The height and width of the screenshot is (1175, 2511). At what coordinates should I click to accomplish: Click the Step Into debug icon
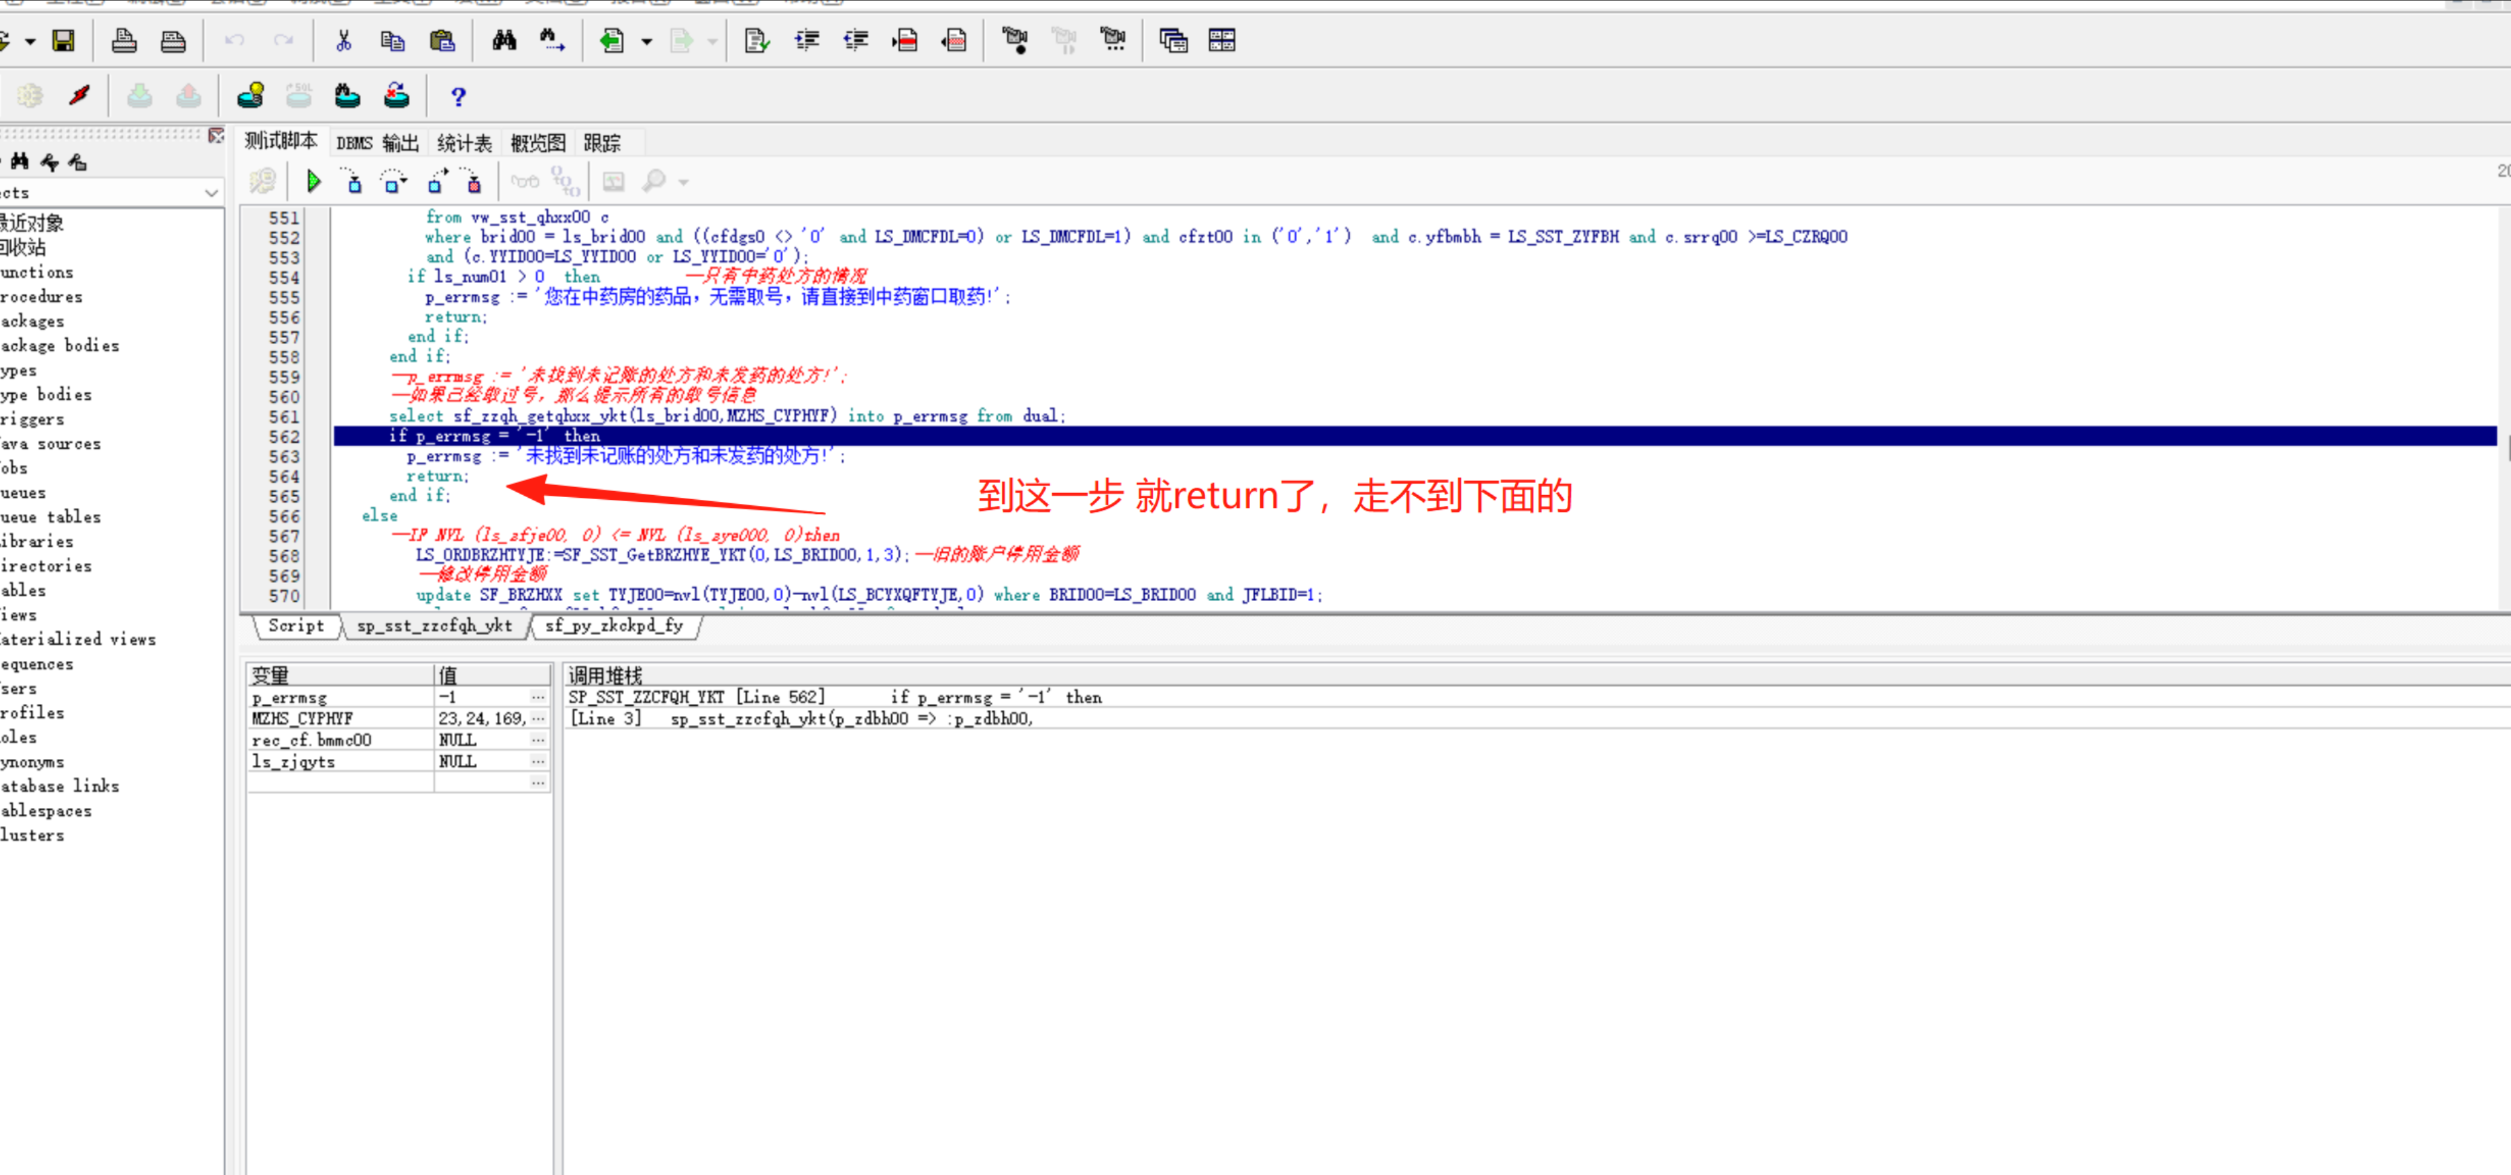pos(354,181)
